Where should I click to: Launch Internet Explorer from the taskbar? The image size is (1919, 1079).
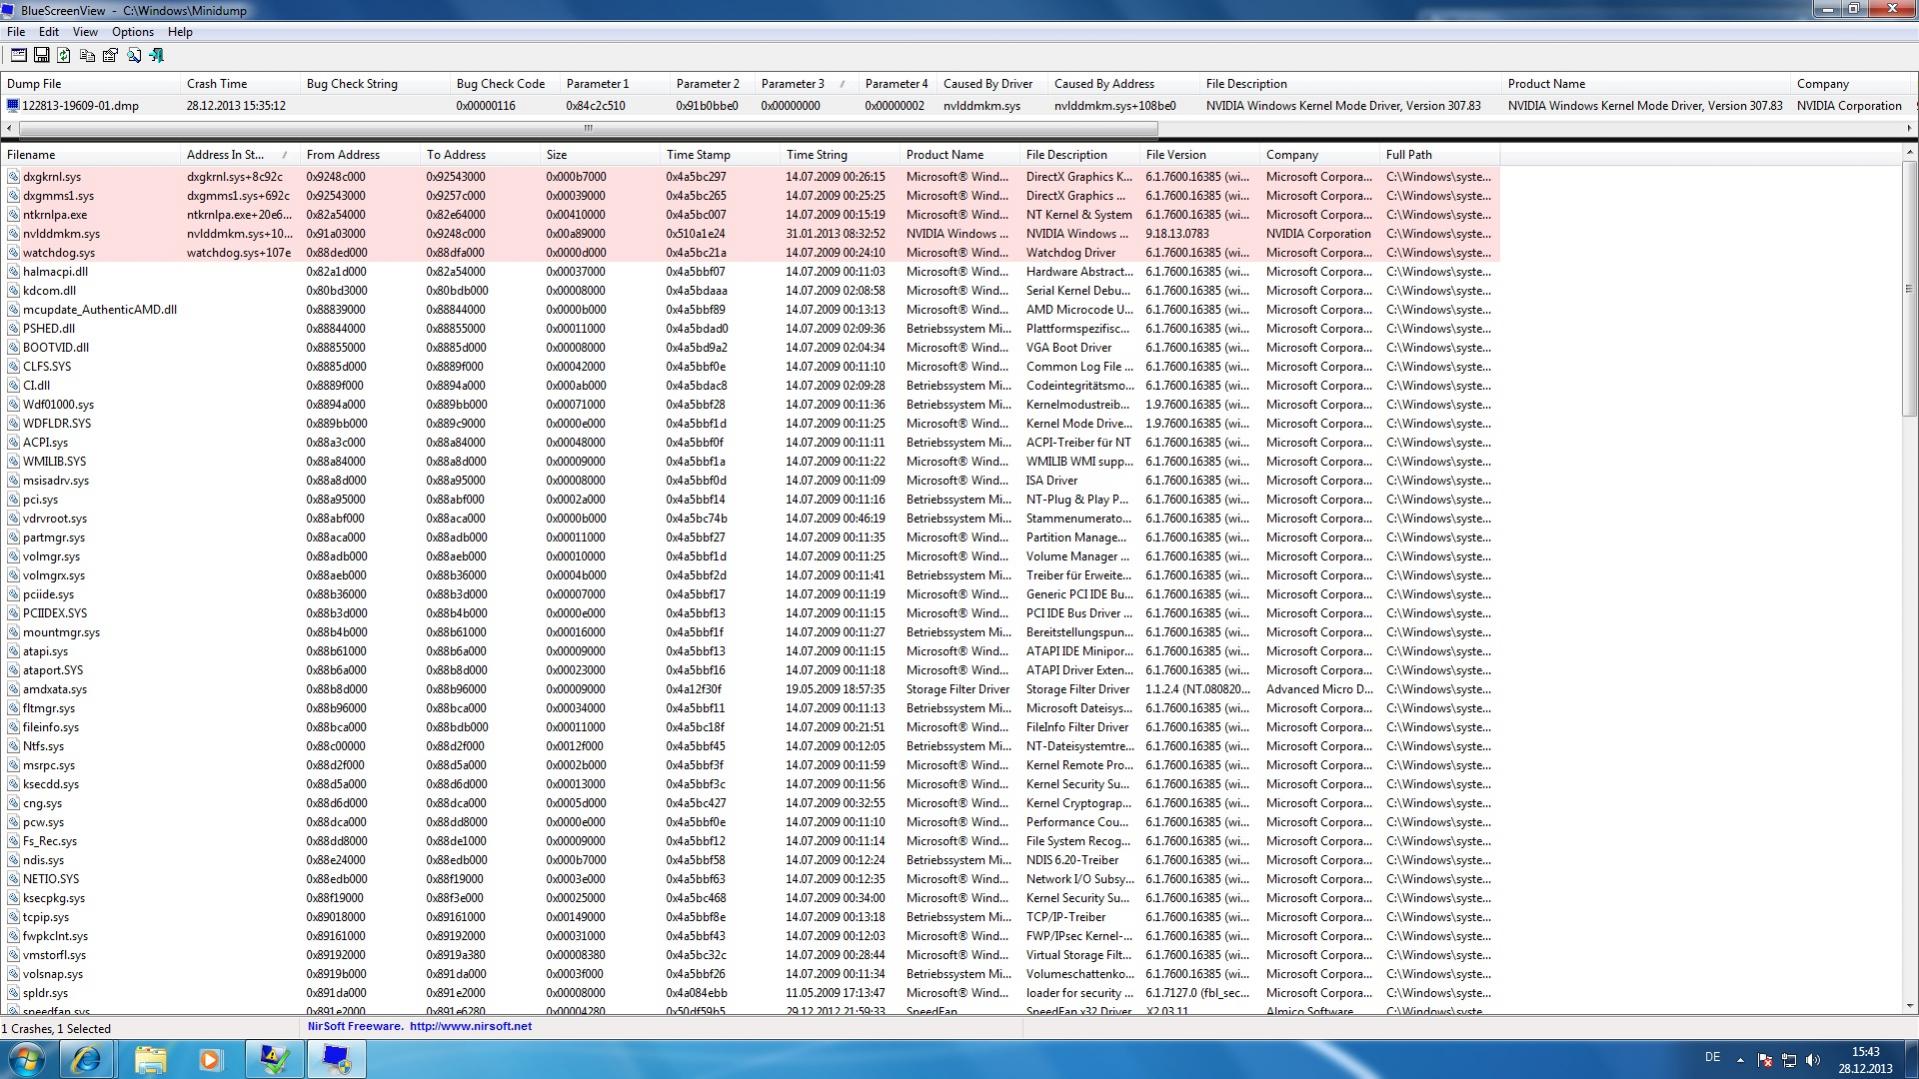click(x=86, y=1059)
